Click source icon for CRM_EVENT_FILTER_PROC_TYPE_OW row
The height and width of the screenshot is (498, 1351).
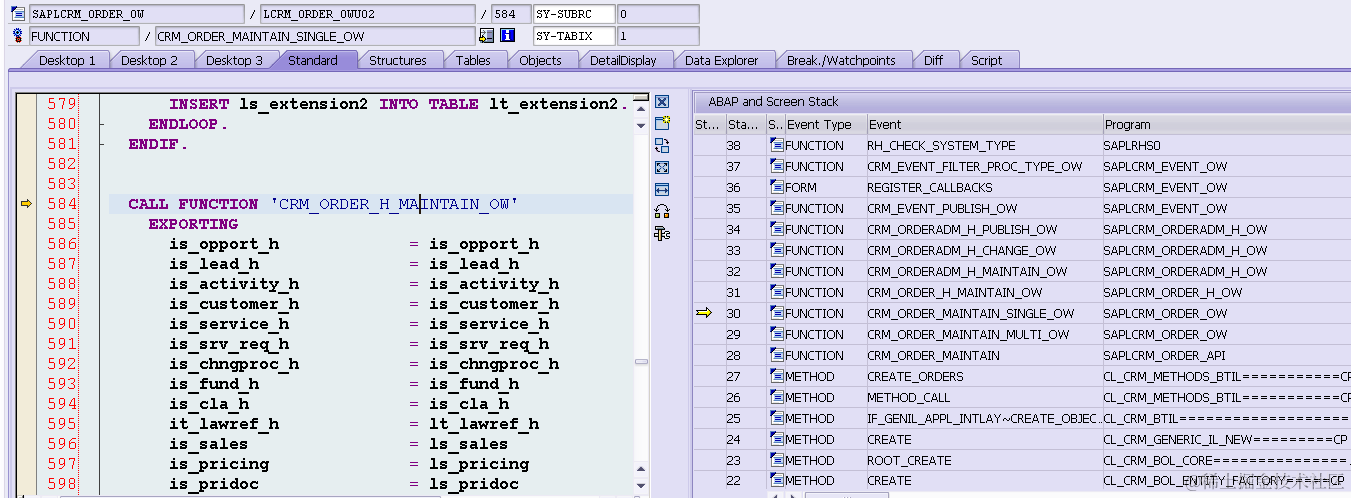click(x=777, y=167)
